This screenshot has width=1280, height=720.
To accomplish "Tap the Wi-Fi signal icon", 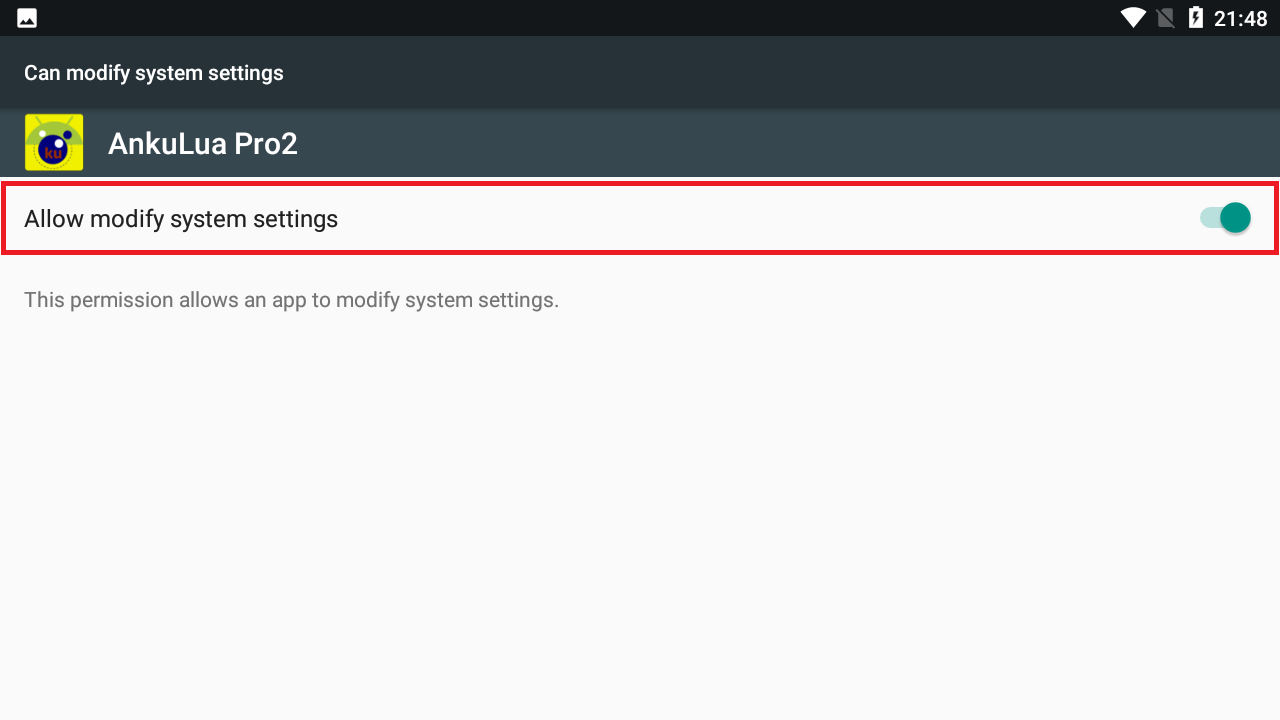I will pyautogui.click(x=1133, y=18).
